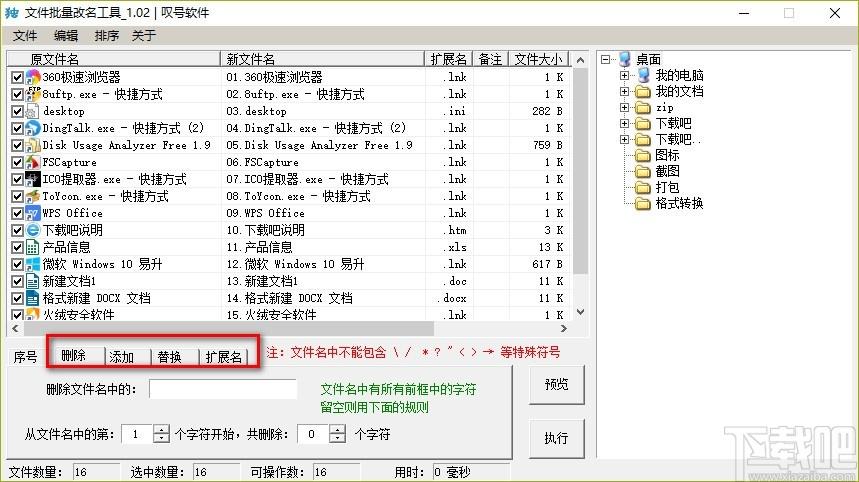Viewport: 859px width, 482px height.
Task: Click the 产品信息 xls icon
Action: coord(33,247)
